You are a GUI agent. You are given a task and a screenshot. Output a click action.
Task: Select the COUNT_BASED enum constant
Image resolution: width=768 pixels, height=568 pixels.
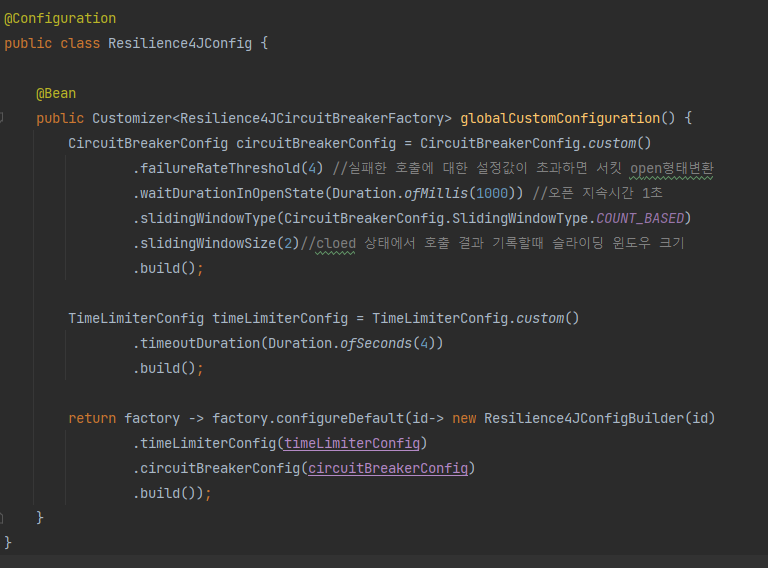[x=640, y=218]
